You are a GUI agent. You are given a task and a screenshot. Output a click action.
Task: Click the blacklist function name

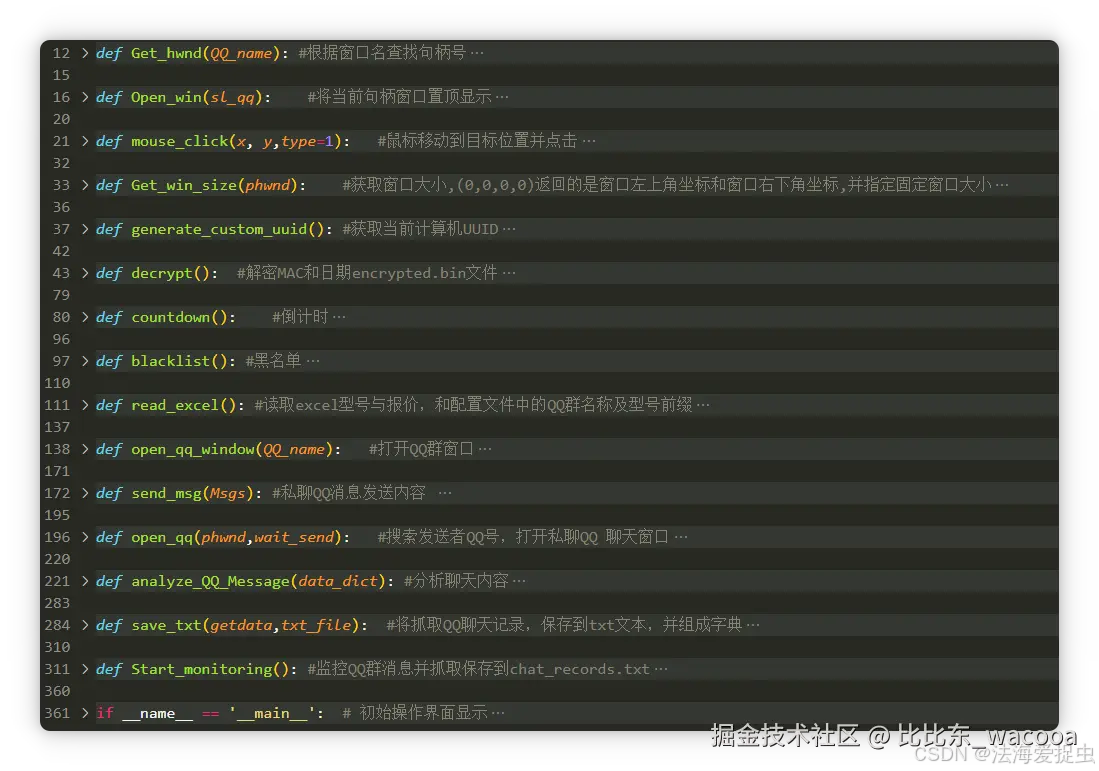[x=170, y=361]
